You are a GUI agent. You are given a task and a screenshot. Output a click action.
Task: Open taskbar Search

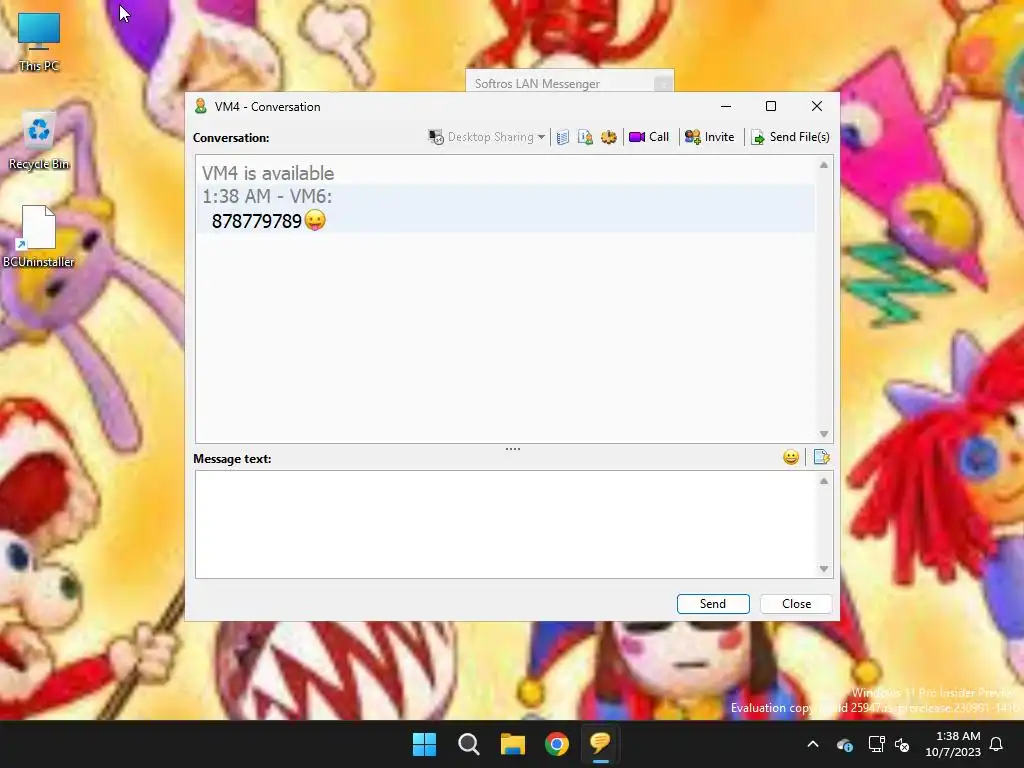tap(468, 744)
